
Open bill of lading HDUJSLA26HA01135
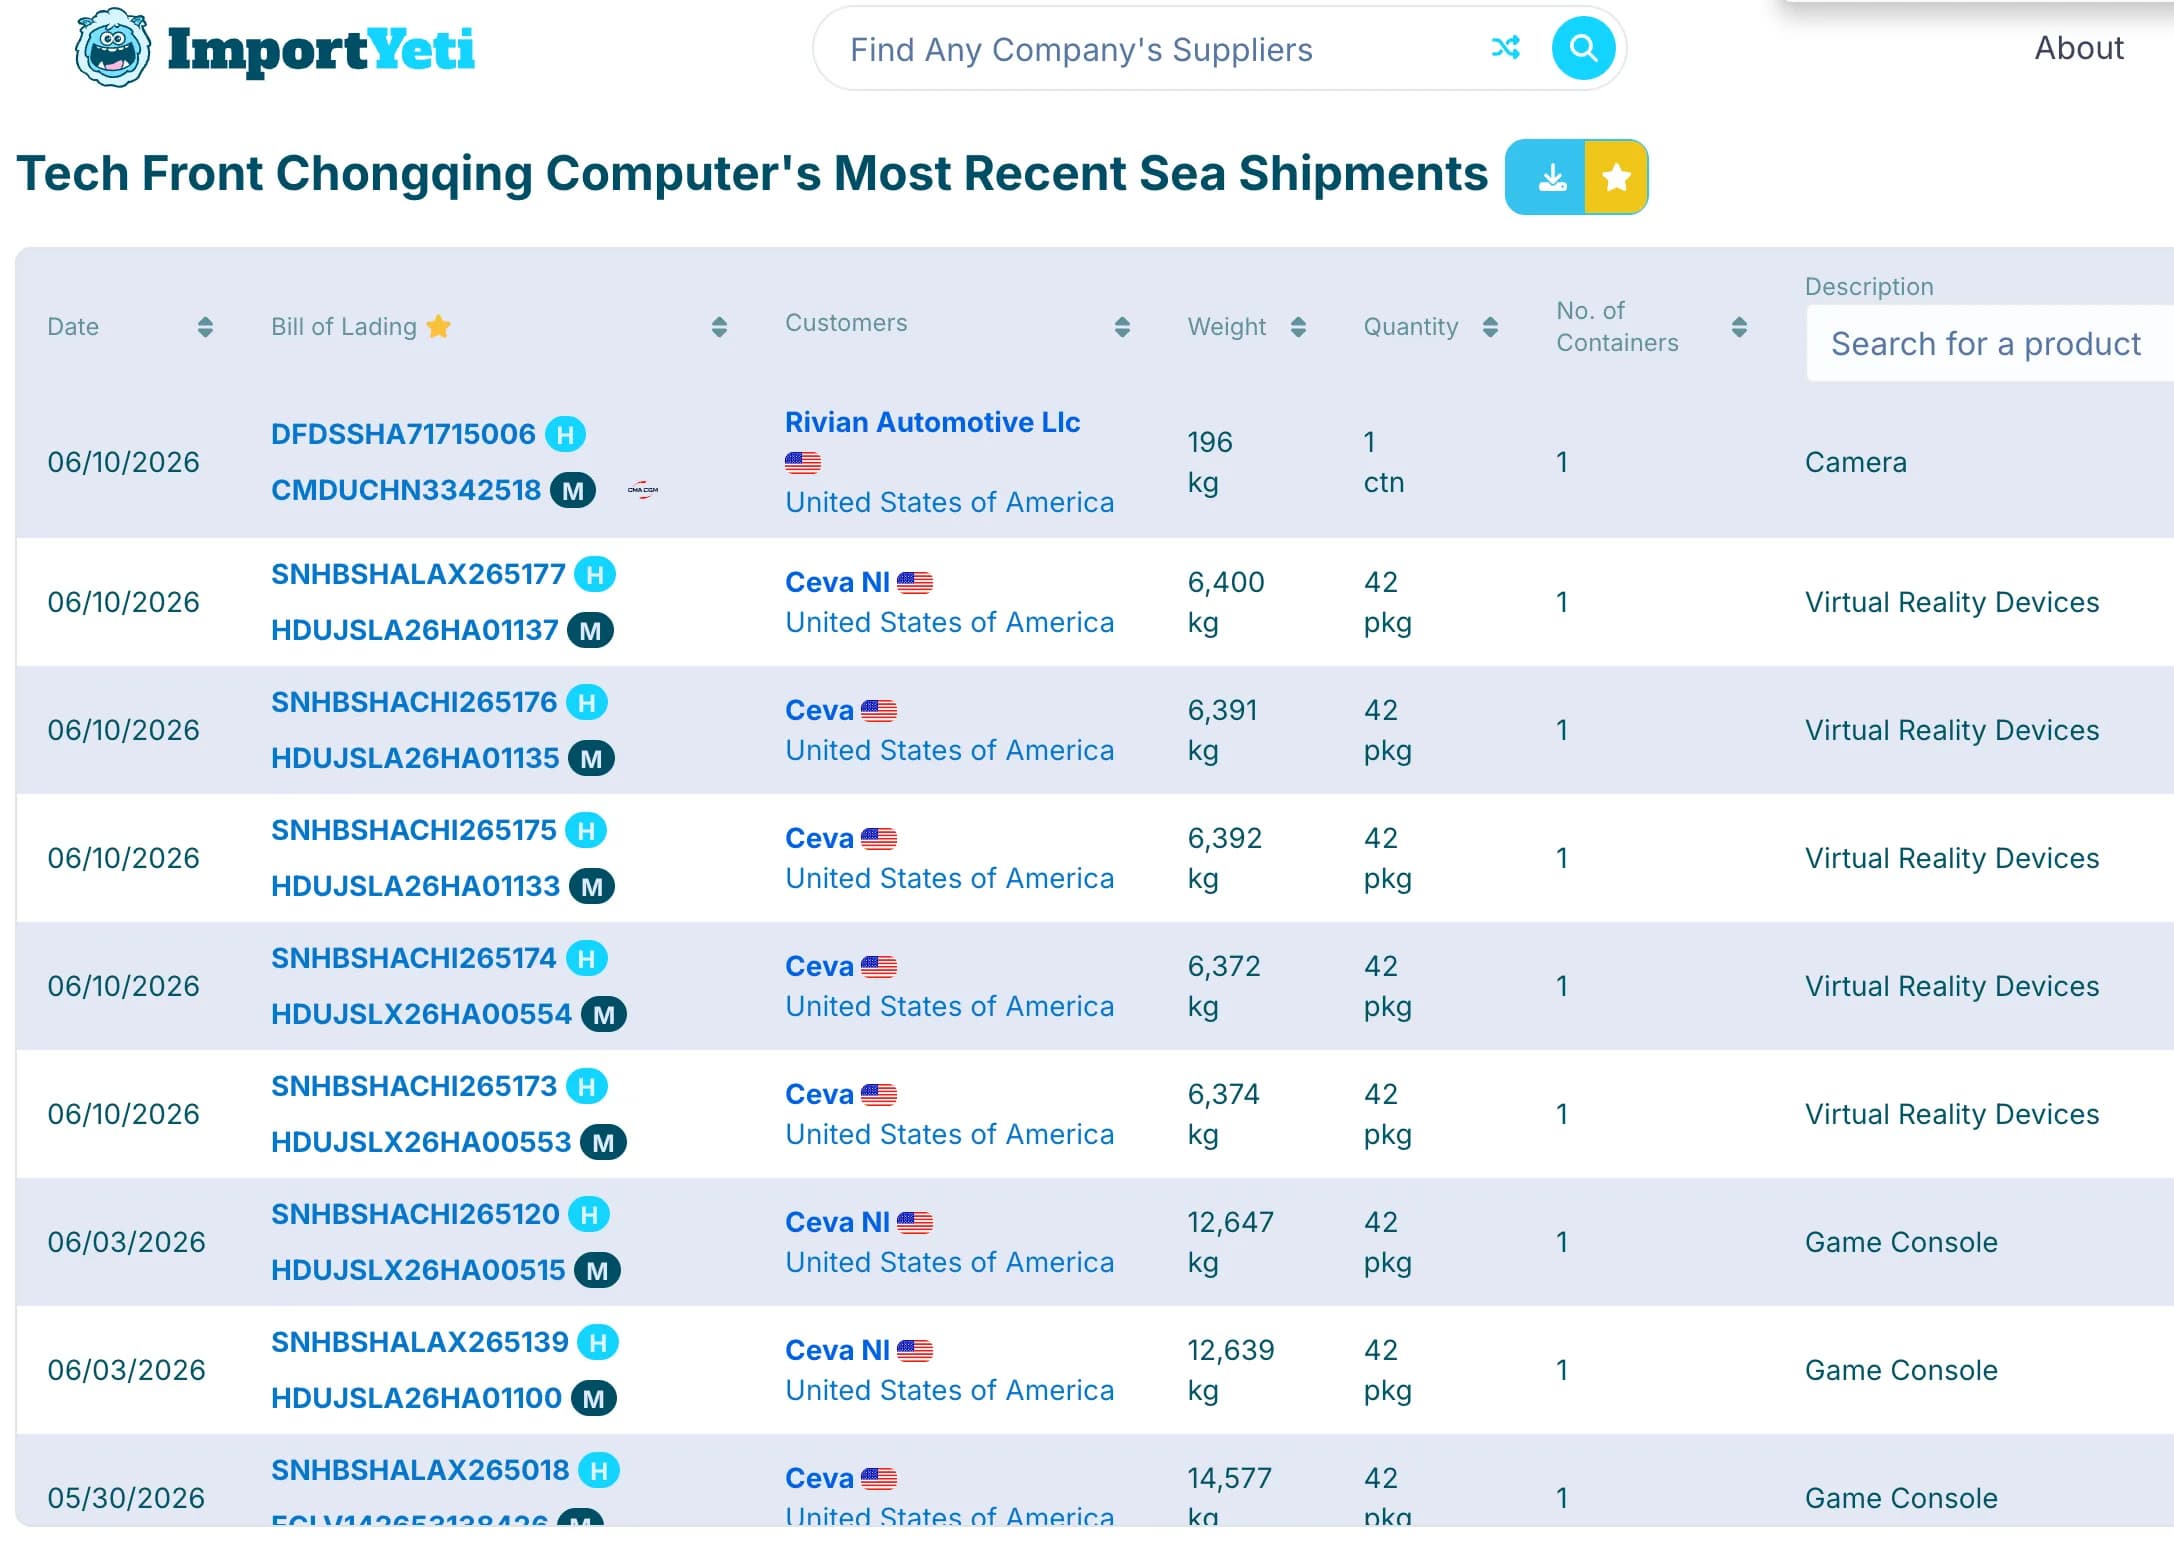pyautogui.click(x=415, y=758)
